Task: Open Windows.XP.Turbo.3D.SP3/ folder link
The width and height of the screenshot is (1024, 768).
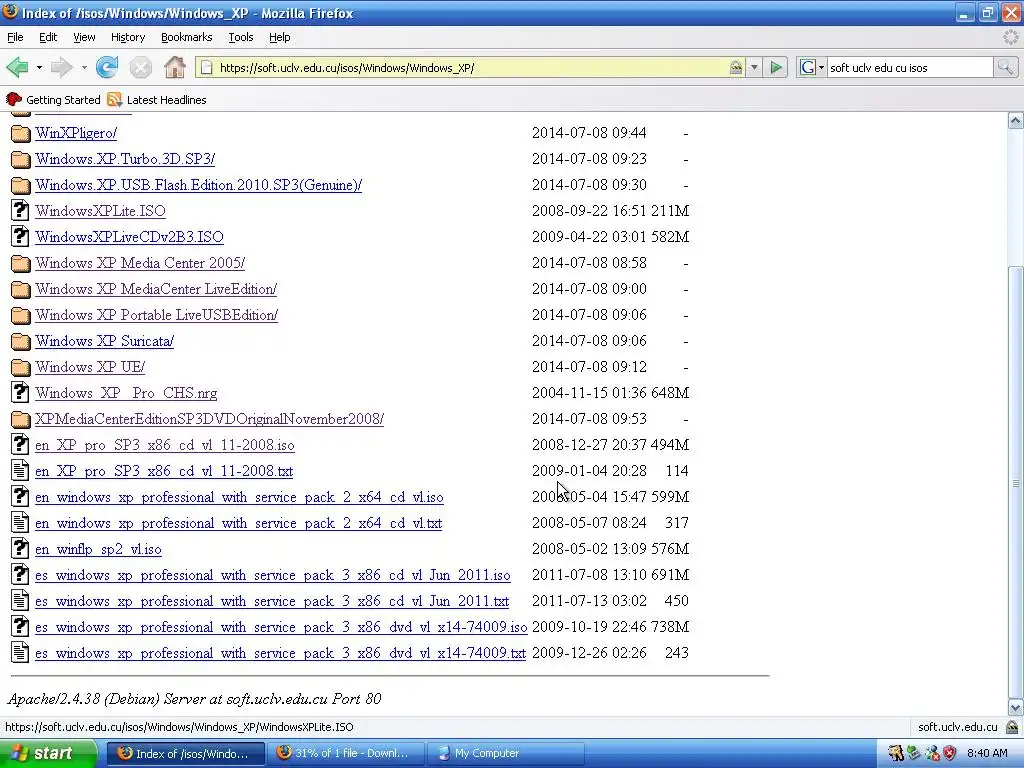Action: 125,159
